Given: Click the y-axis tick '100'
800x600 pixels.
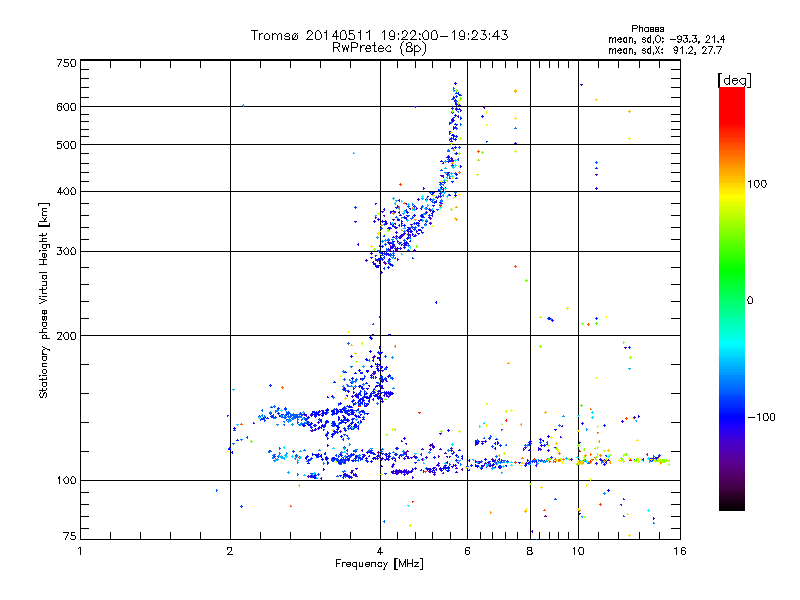Looking at the screenshot, I should coord(66,481).
